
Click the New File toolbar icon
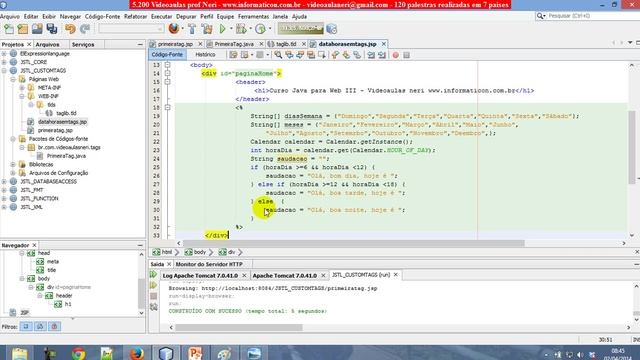(x=9, y=29)
